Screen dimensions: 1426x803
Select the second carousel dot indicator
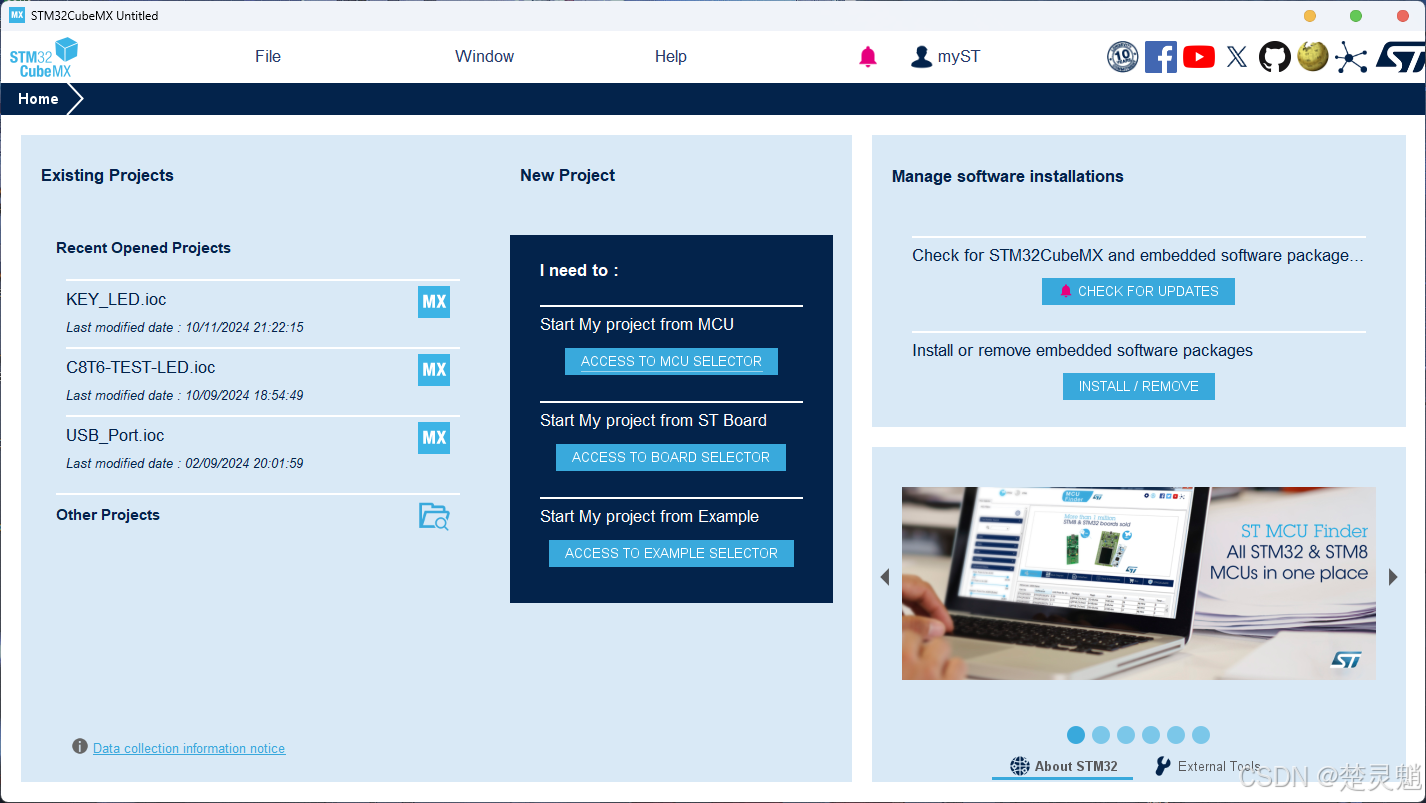click(x=1101, y=735)
